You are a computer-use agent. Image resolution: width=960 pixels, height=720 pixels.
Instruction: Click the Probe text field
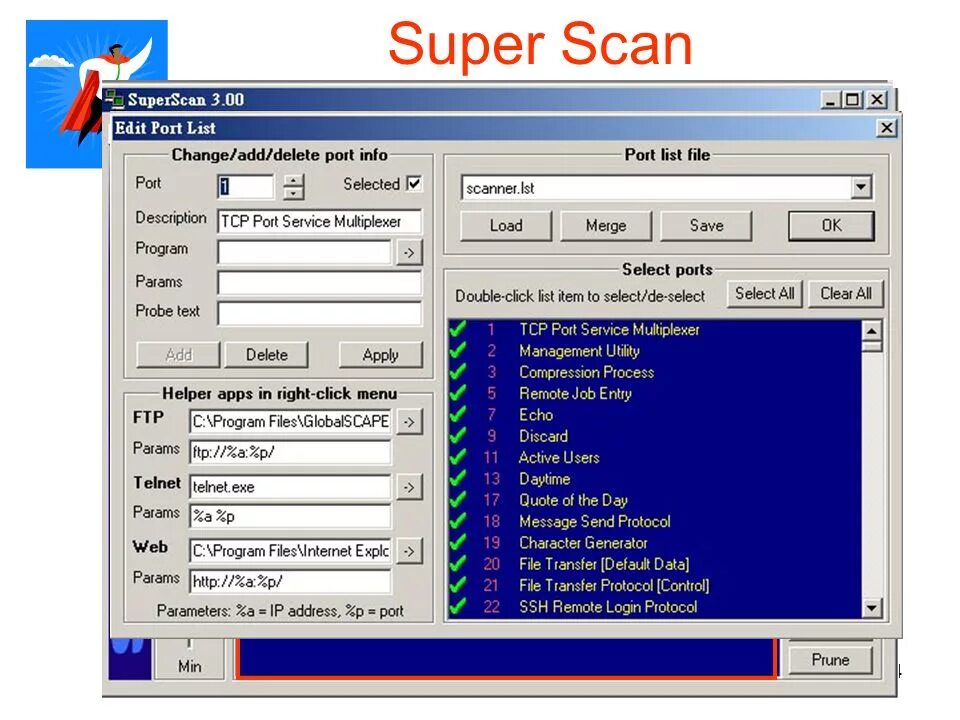(319, 312)
